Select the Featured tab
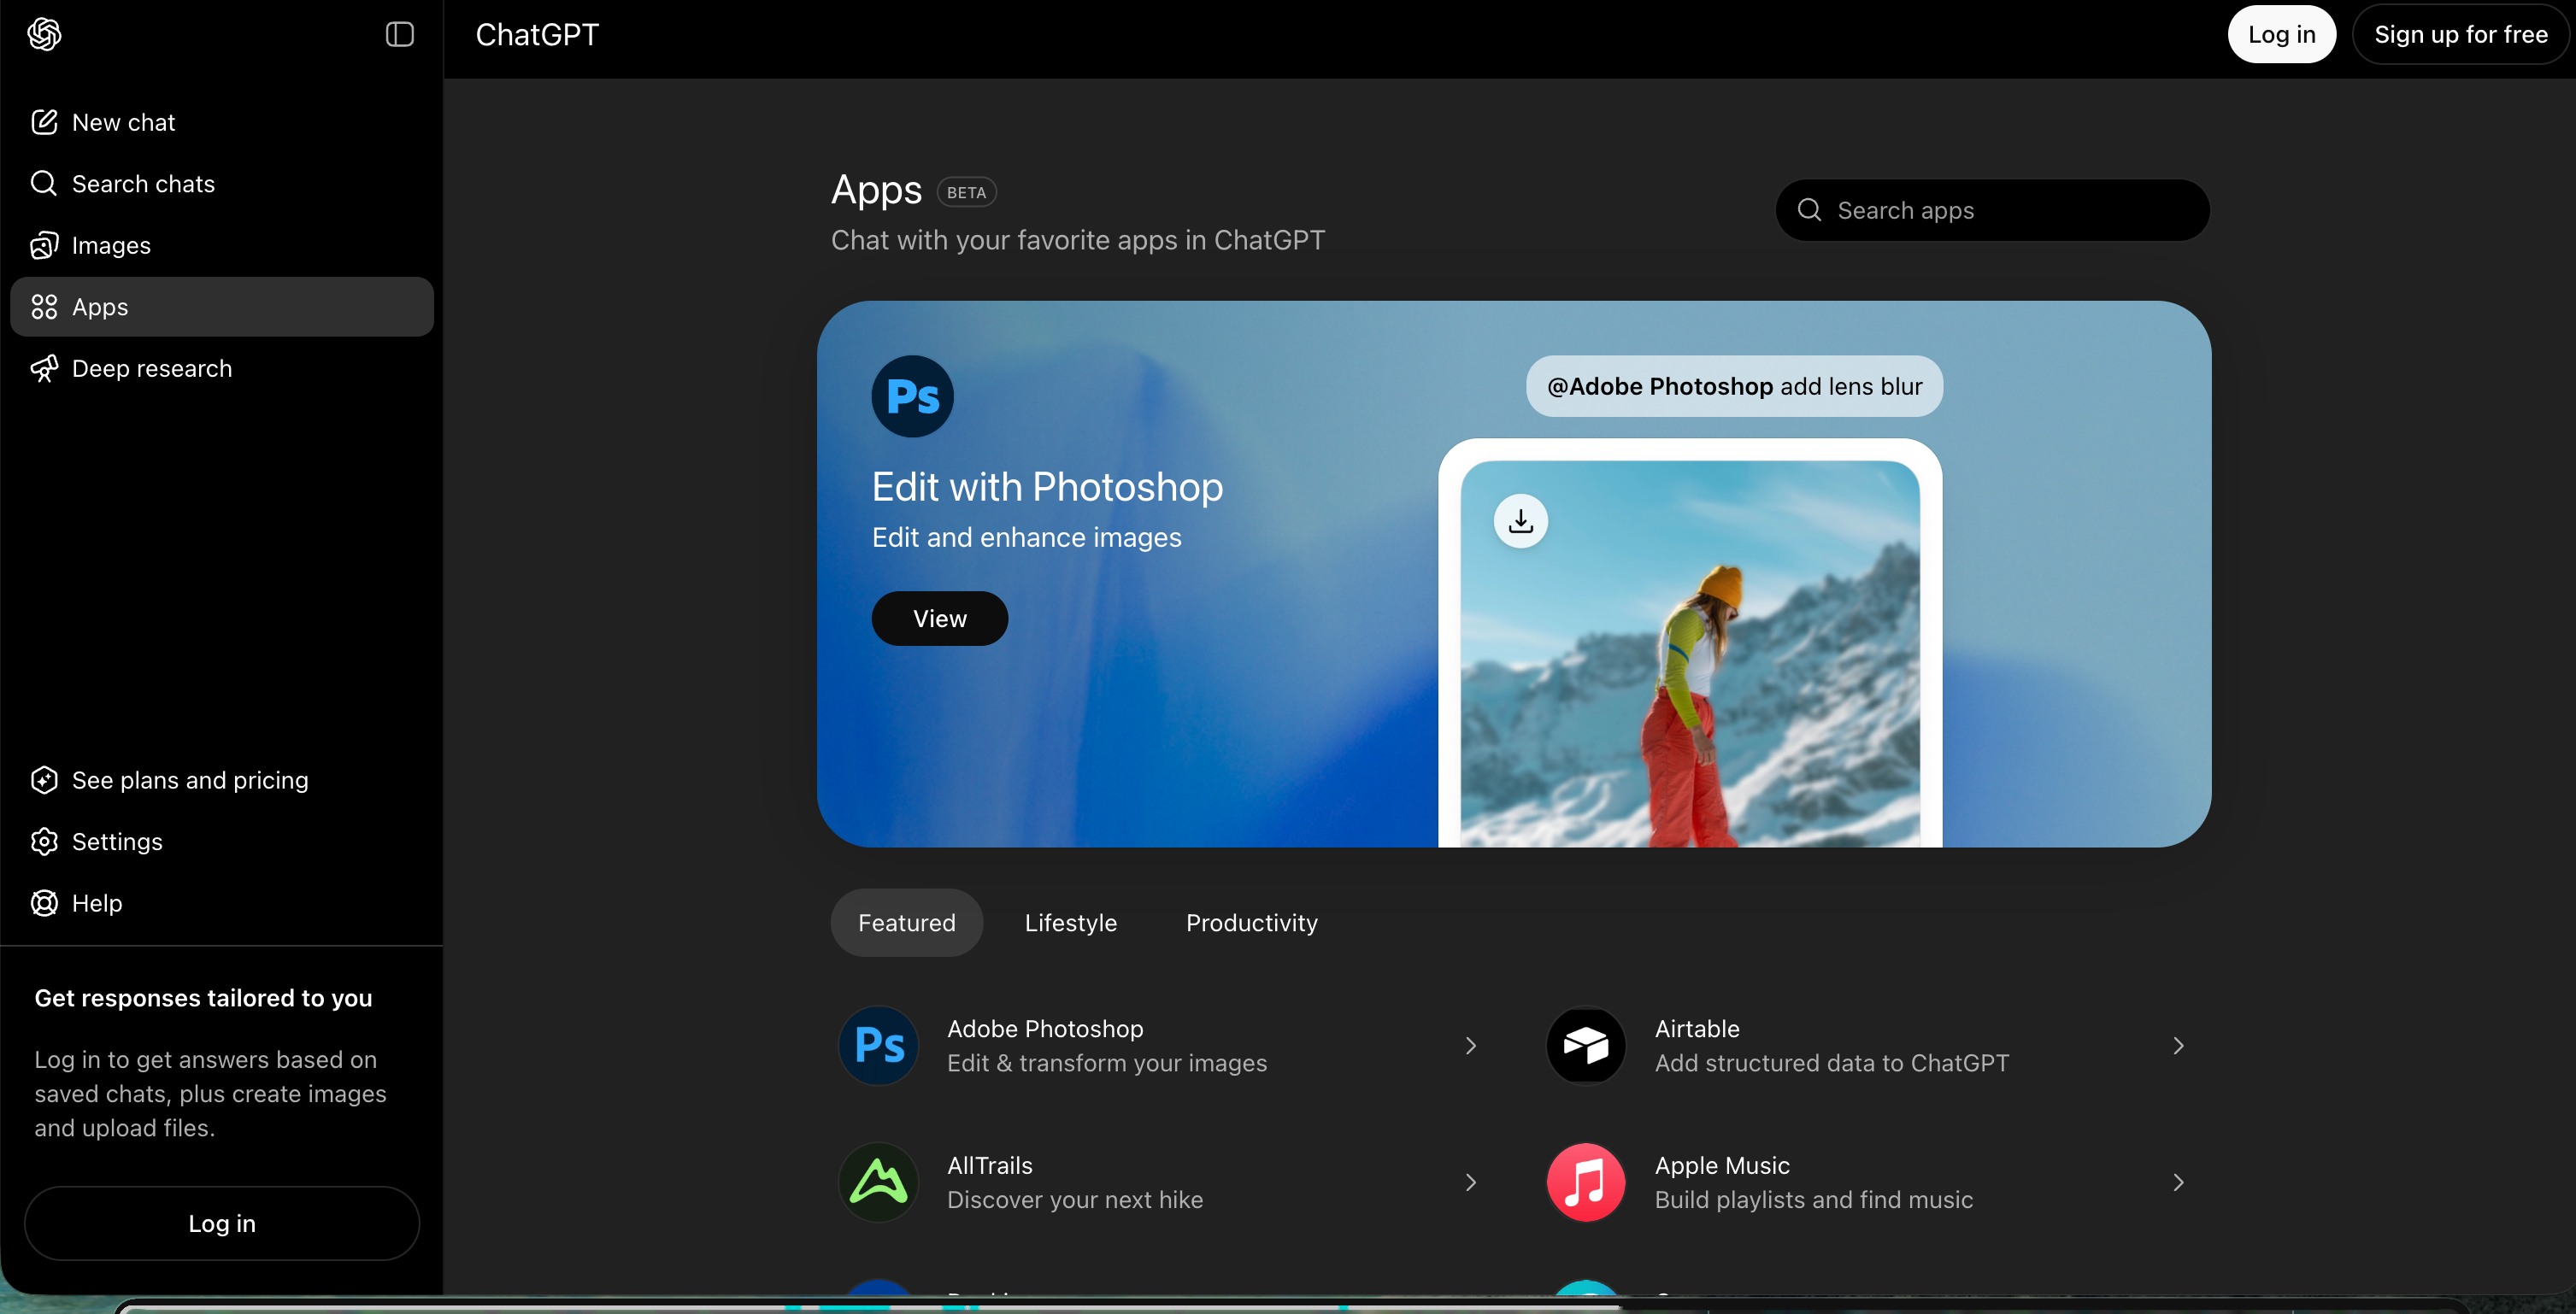 pyautogui.click(x=906, y=922)
